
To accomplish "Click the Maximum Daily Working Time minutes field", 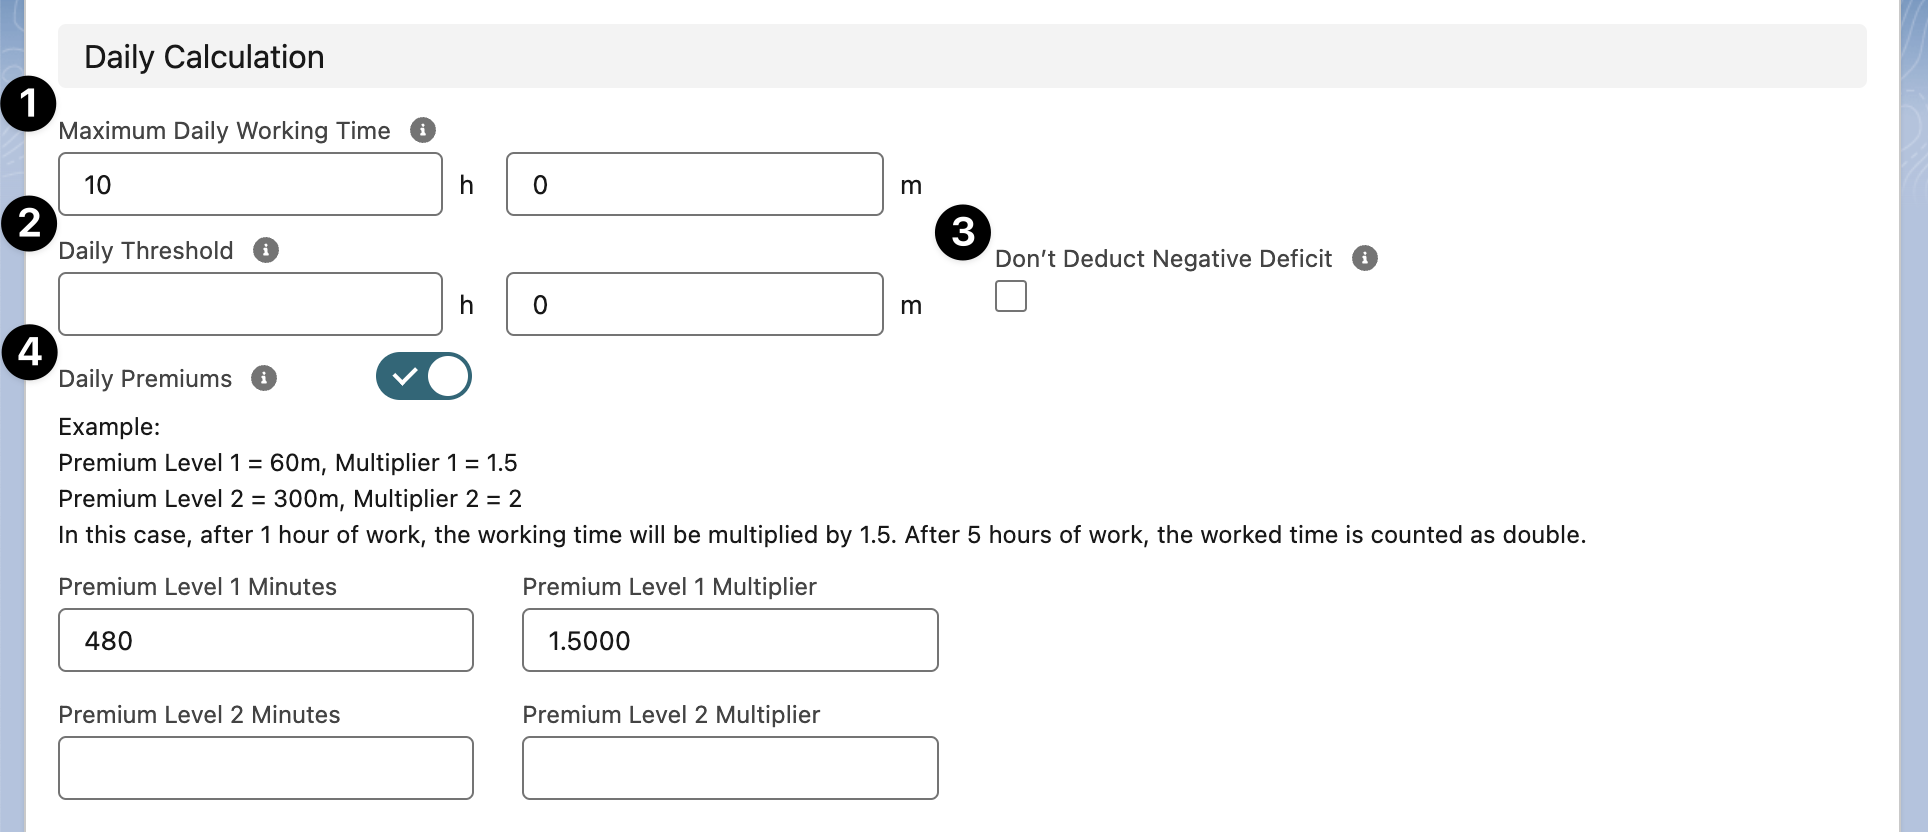I will pos(693,184).
